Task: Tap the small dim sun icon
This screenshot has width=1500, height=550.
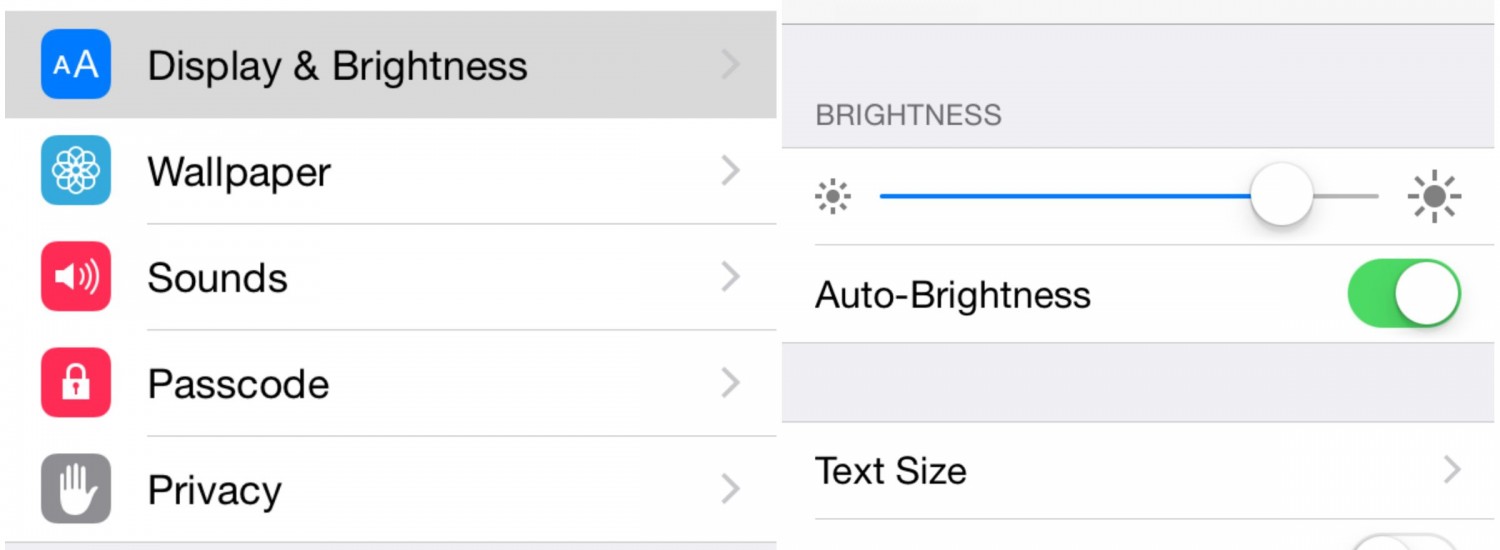Action: coord(833,197)
